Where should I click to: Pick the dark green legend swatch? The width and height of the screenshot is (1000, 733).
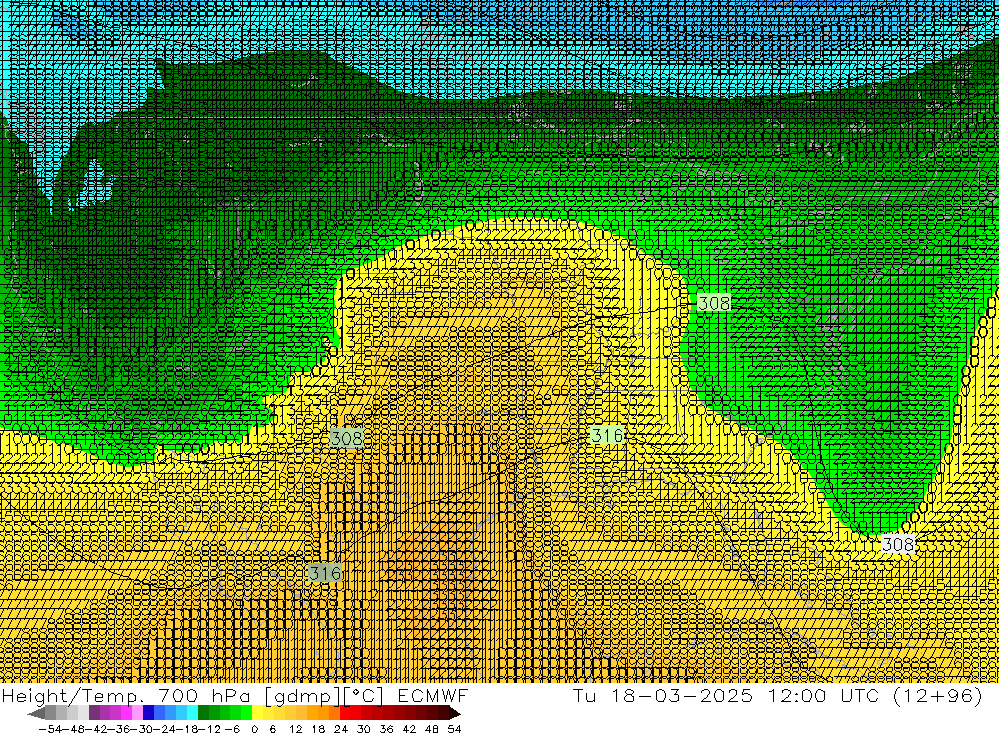[x=203, y=714]
